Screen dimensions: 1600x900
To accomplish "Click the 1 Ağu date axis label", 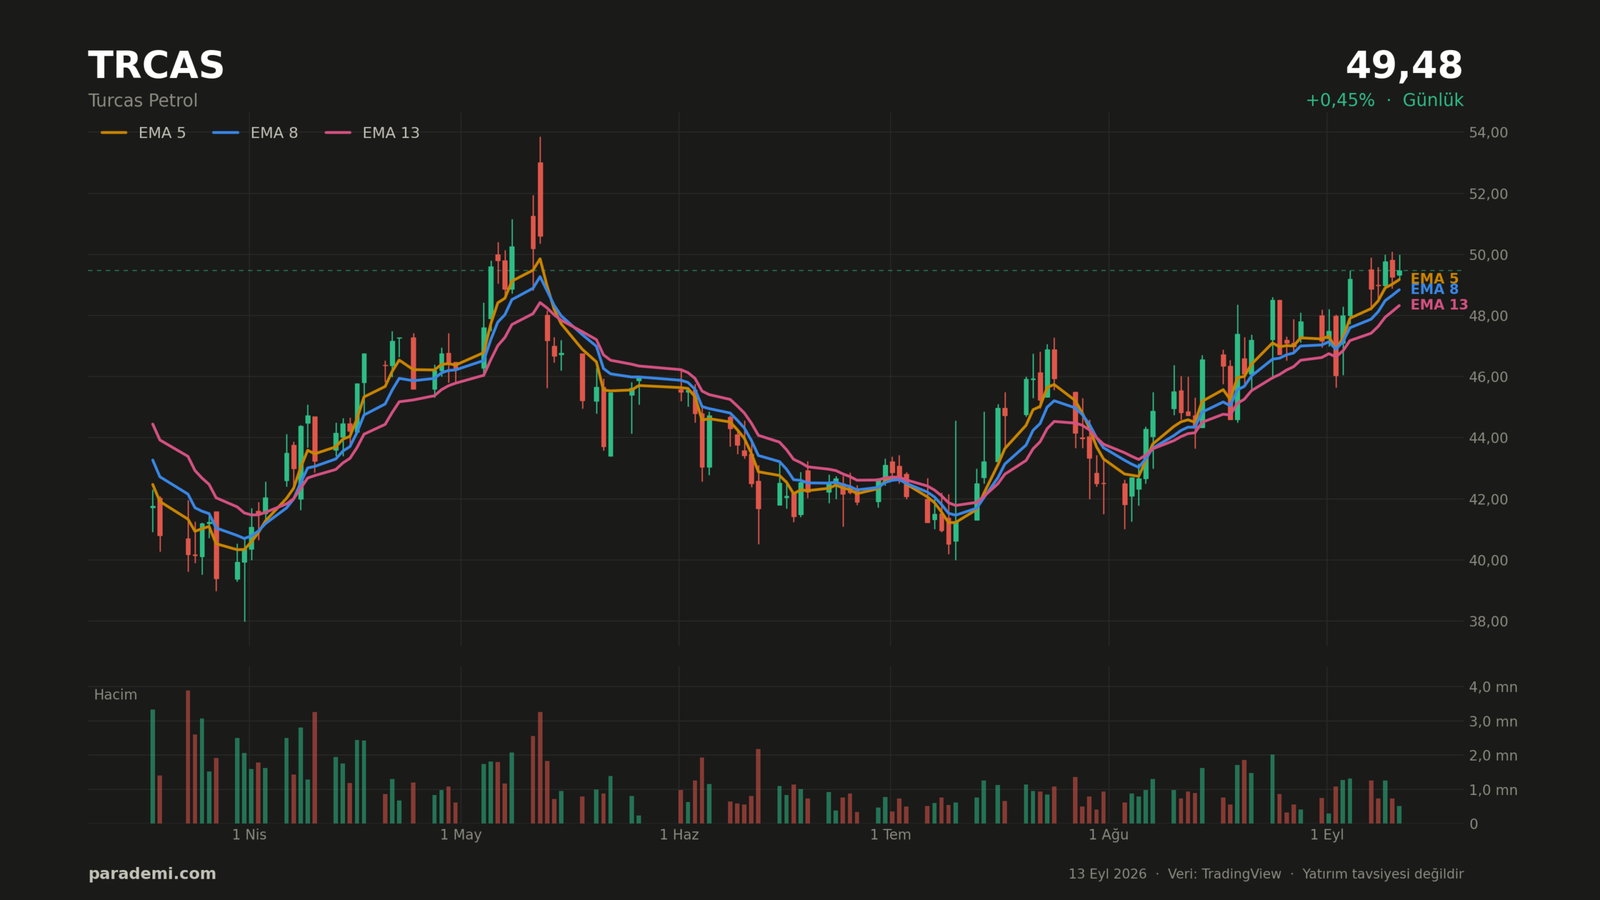I will pyautogui.click(x=1108, y=835).
